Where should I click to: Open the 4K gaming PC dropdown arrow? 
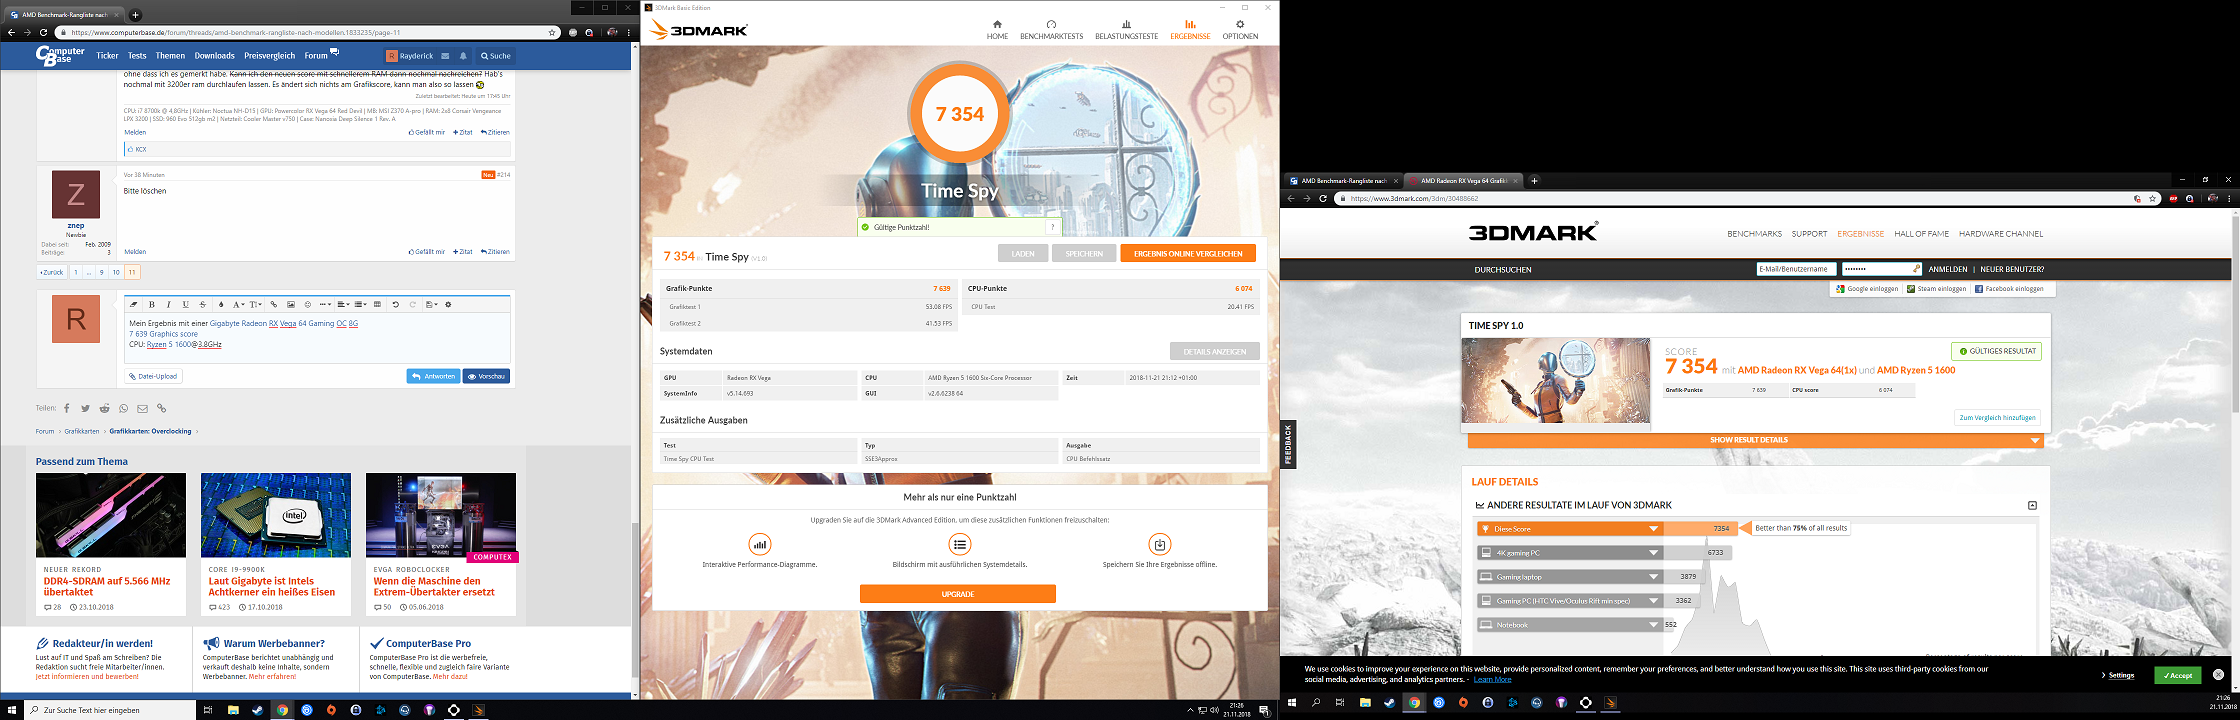coord(1653,553)
